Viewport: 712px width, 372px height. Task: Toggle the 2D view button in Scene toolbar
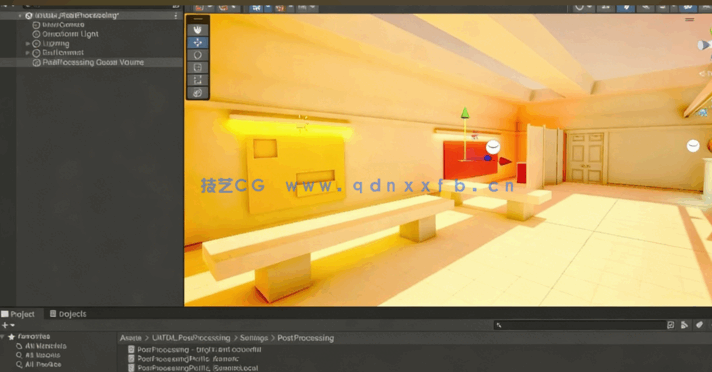click(x=606, y=8)
